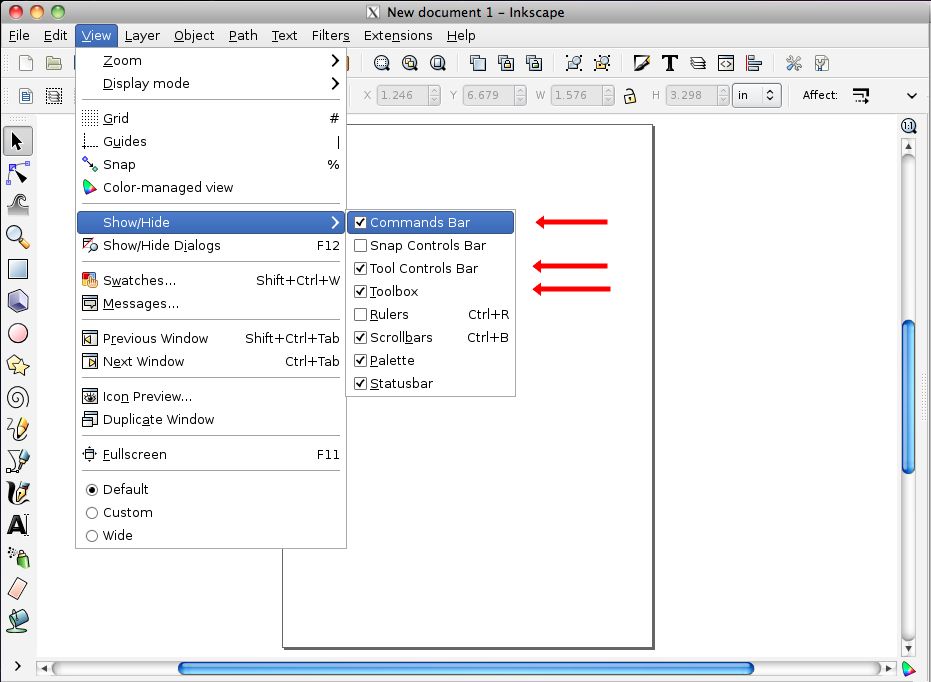Viewport: 931px width, 682px height.
Task: Disable the Scrollbars checkbox
Action: pyautogui.click(x=360, y=338)
